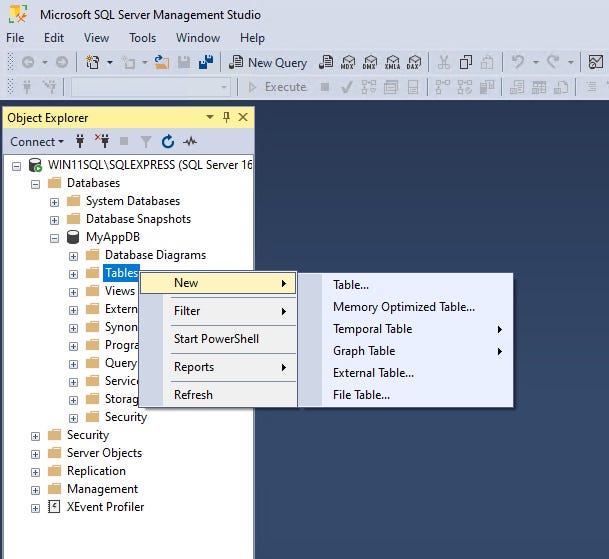609x559 pixels.
Task: Expand the Views folder
Action: [73, 292]
